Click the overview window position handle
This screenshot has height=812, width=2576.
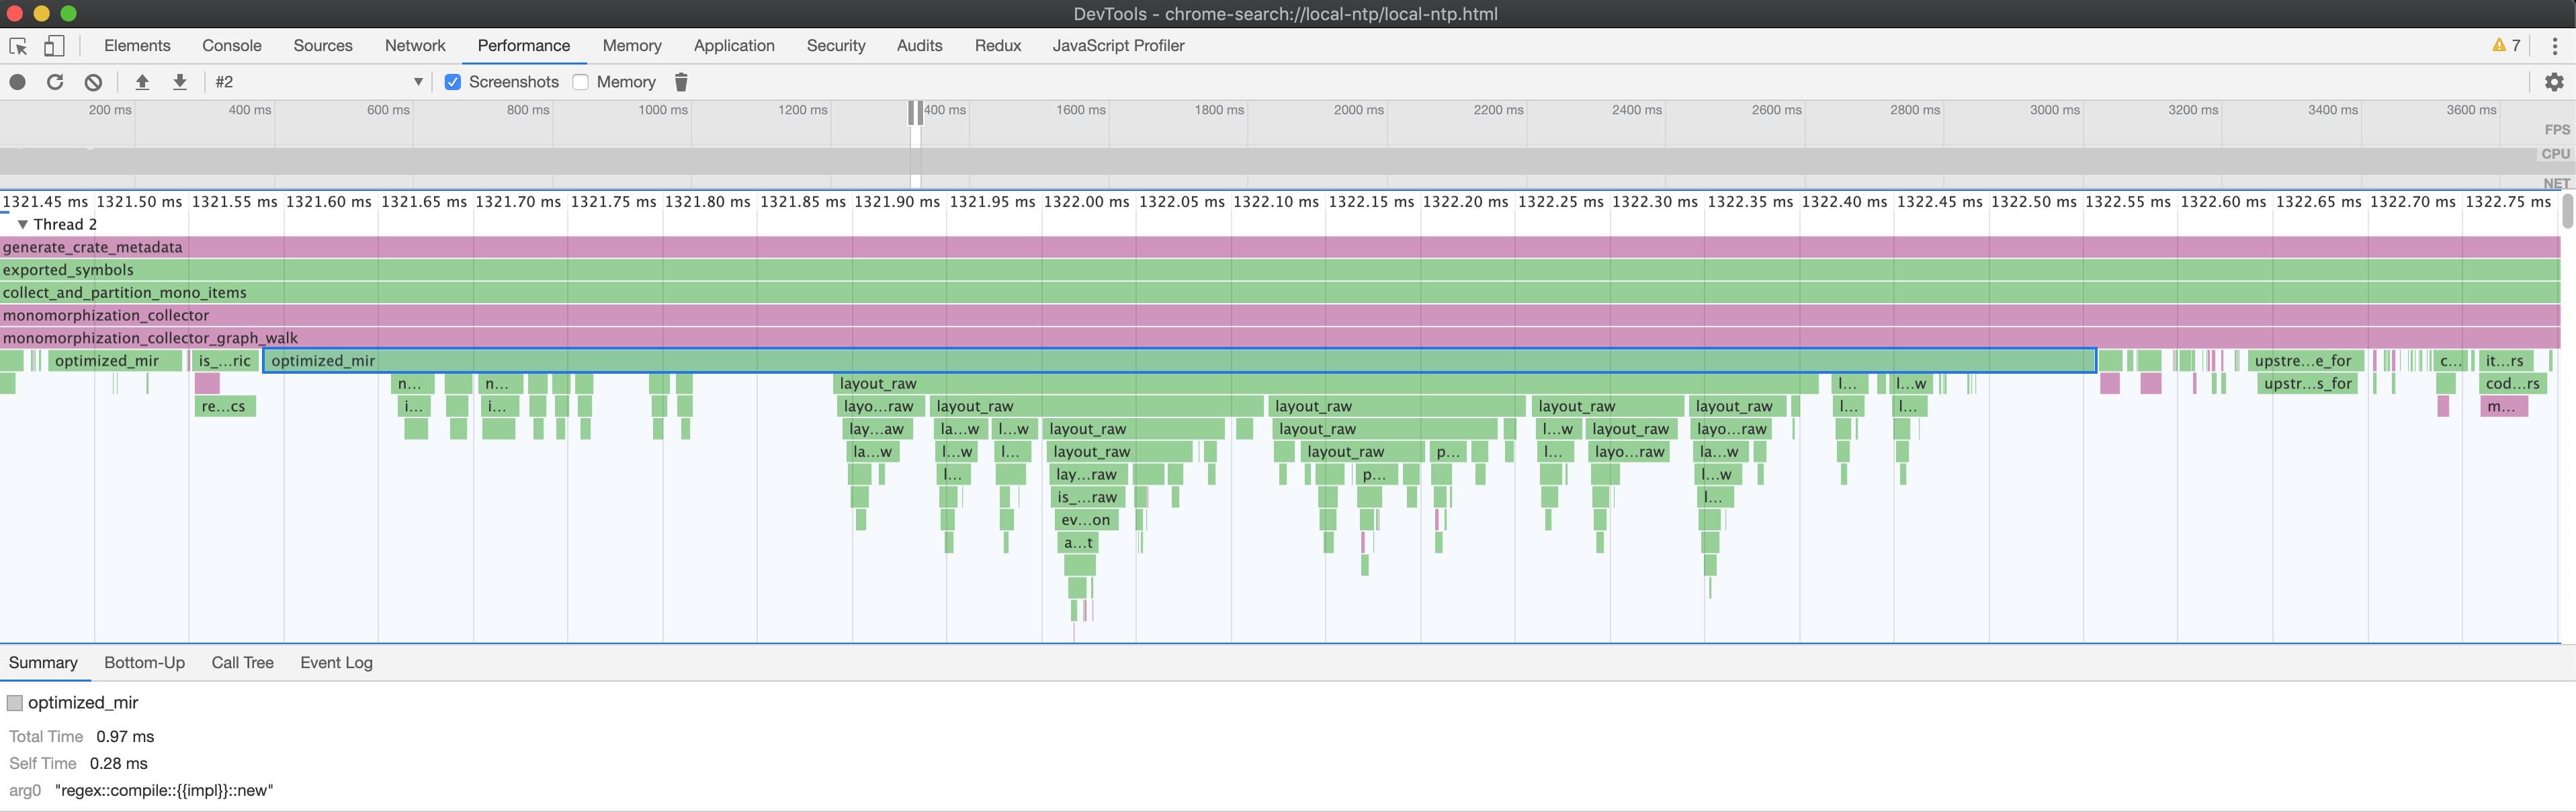[x=915, y=113]
